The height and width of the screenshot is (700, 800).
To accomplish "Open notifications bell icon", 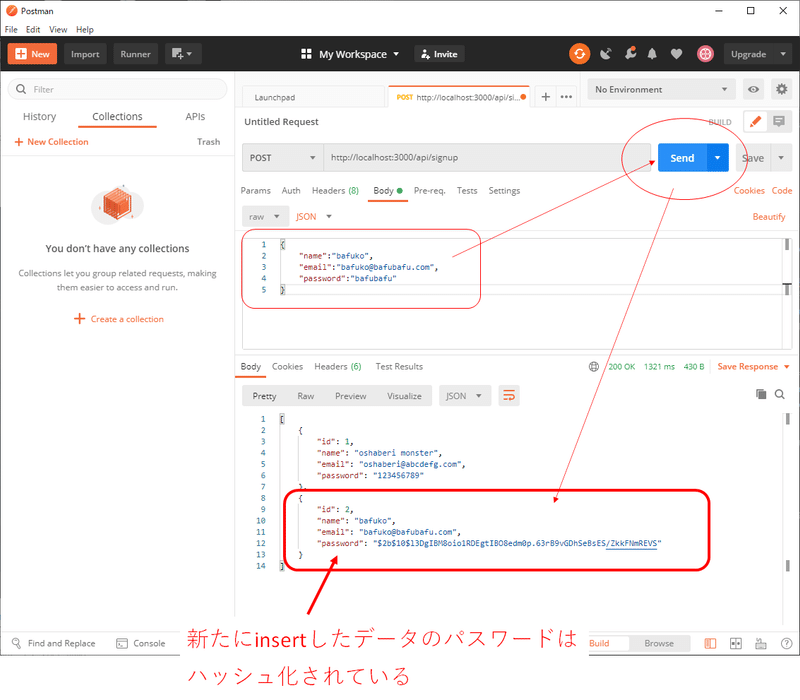I will point(652,54).
